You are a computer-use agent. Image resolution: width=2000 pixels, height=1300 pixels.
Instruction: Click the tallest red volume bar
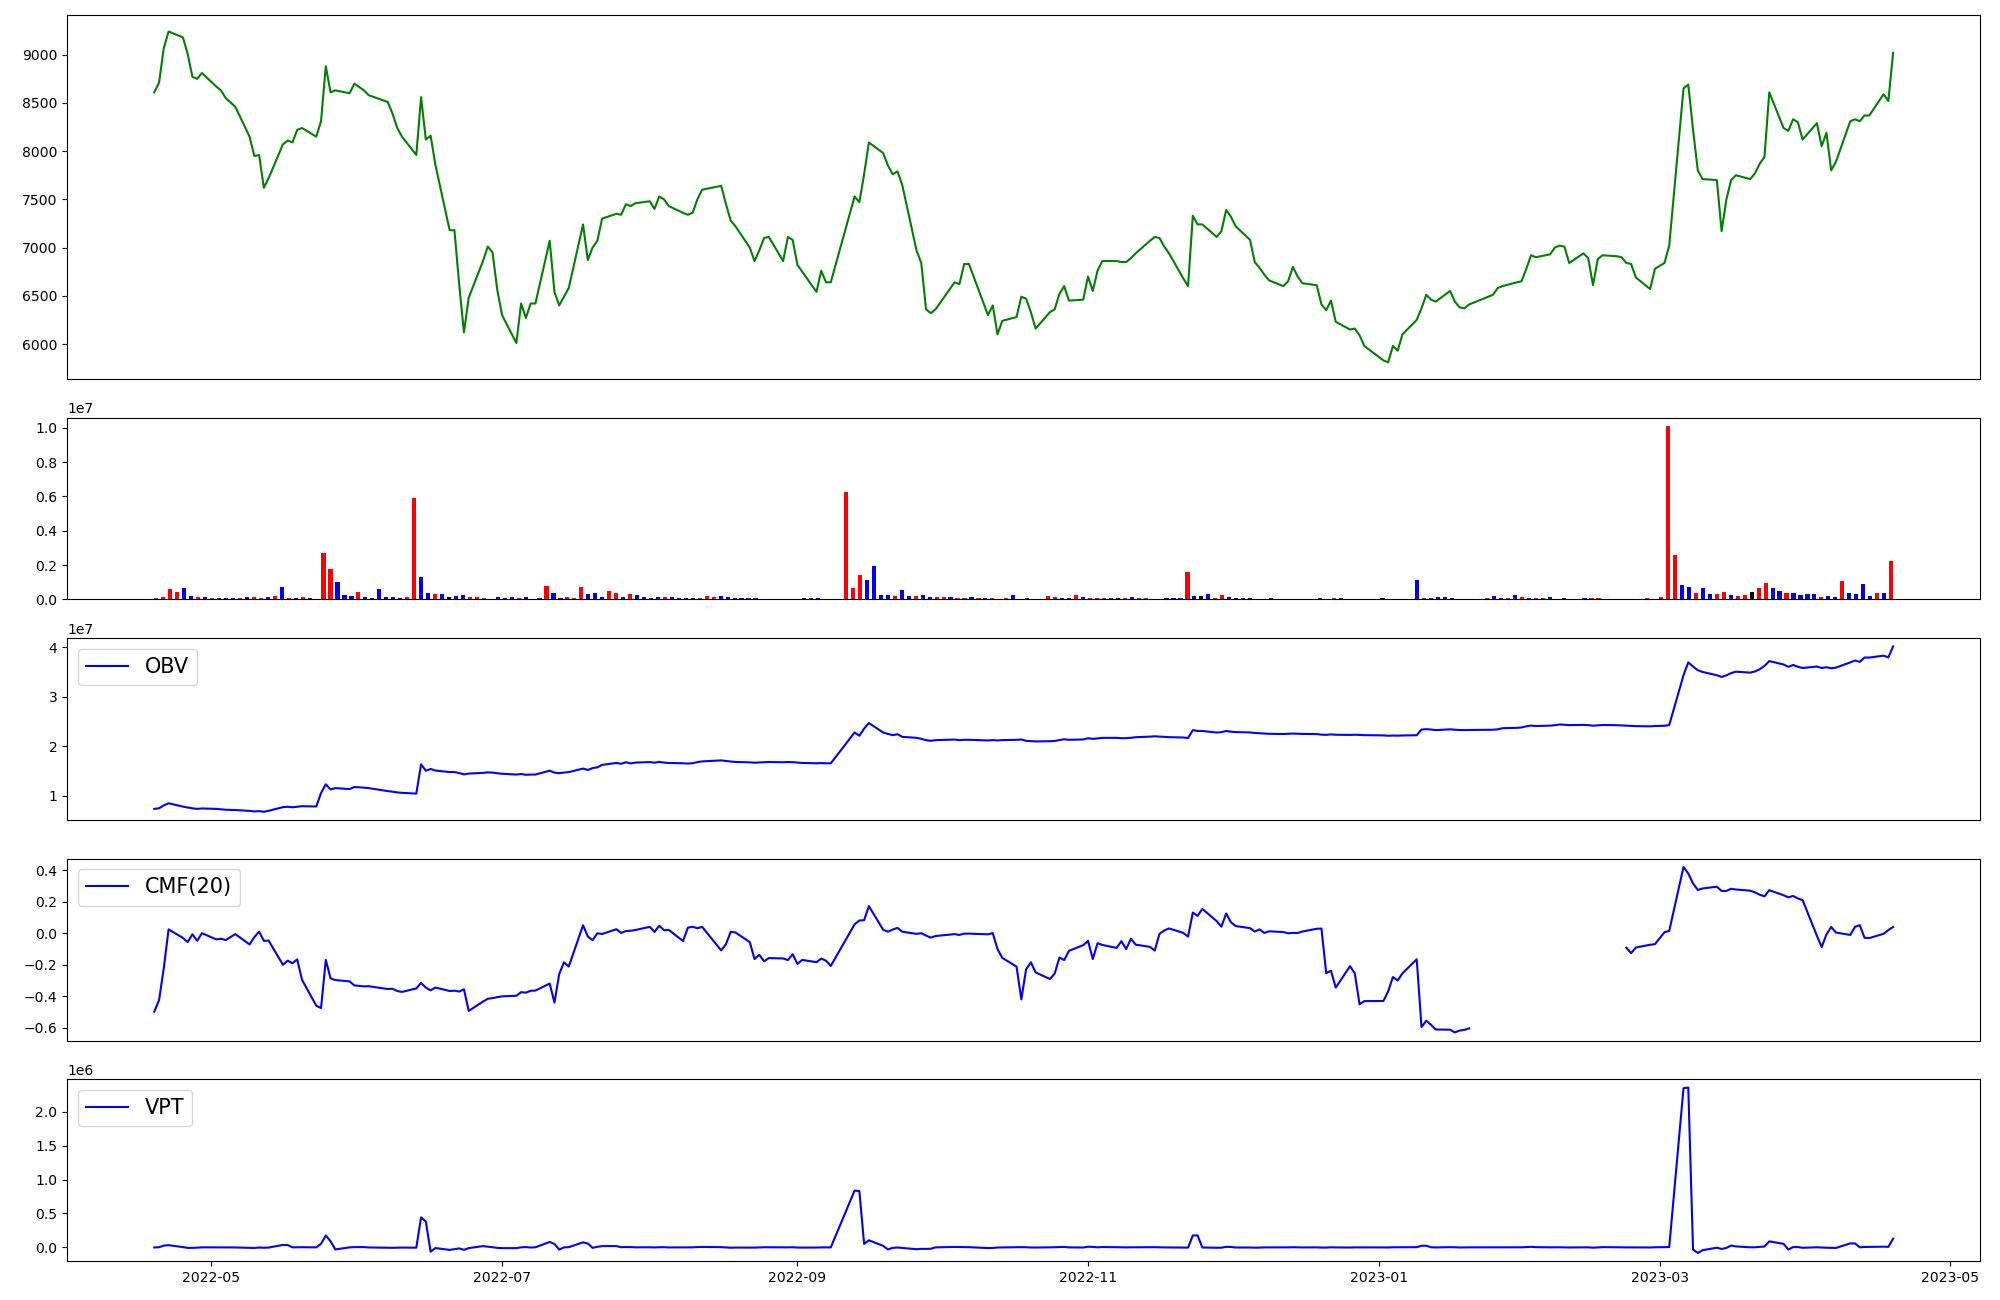[x=1668, y=512]
